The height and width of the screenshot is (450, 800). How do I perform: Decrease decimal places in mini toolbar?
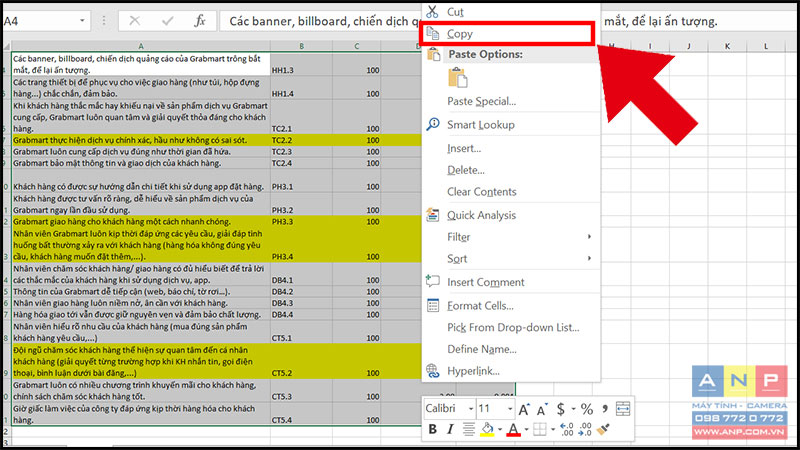pos(585,429)
